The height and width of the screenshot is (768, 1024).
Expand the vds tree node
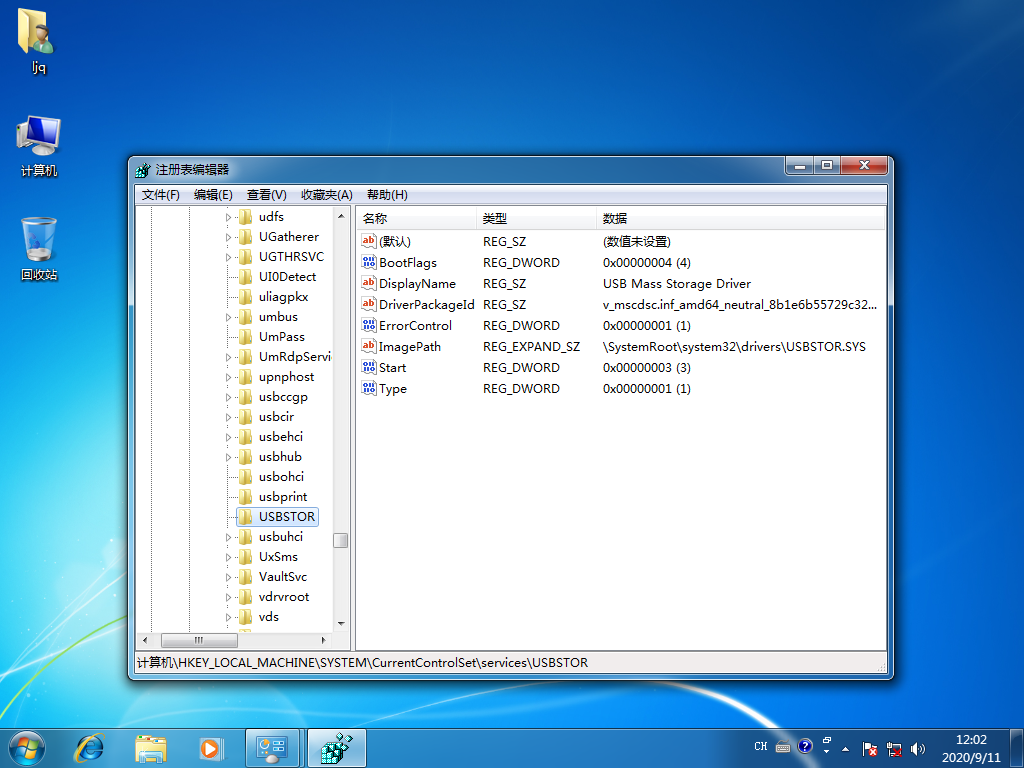click(x=227, y=616)
